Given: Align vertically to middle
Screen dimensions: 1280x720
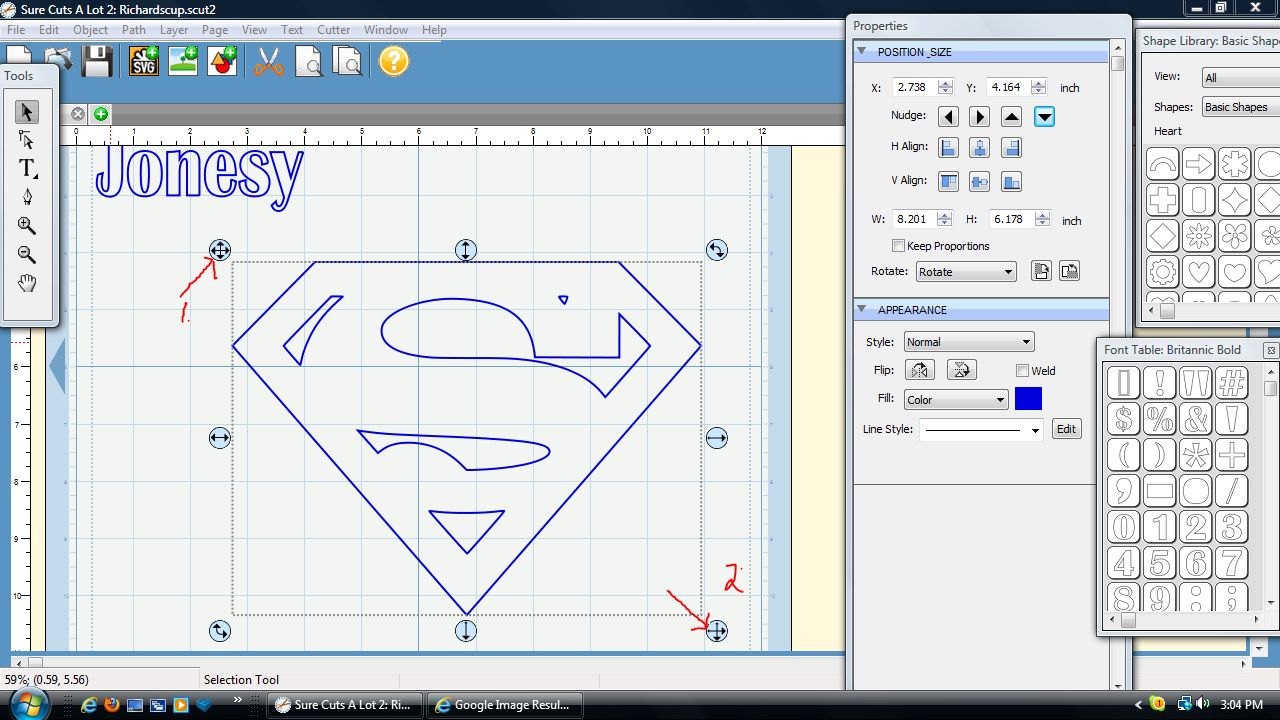Looking at the screenshot, I should click(980, 182).
